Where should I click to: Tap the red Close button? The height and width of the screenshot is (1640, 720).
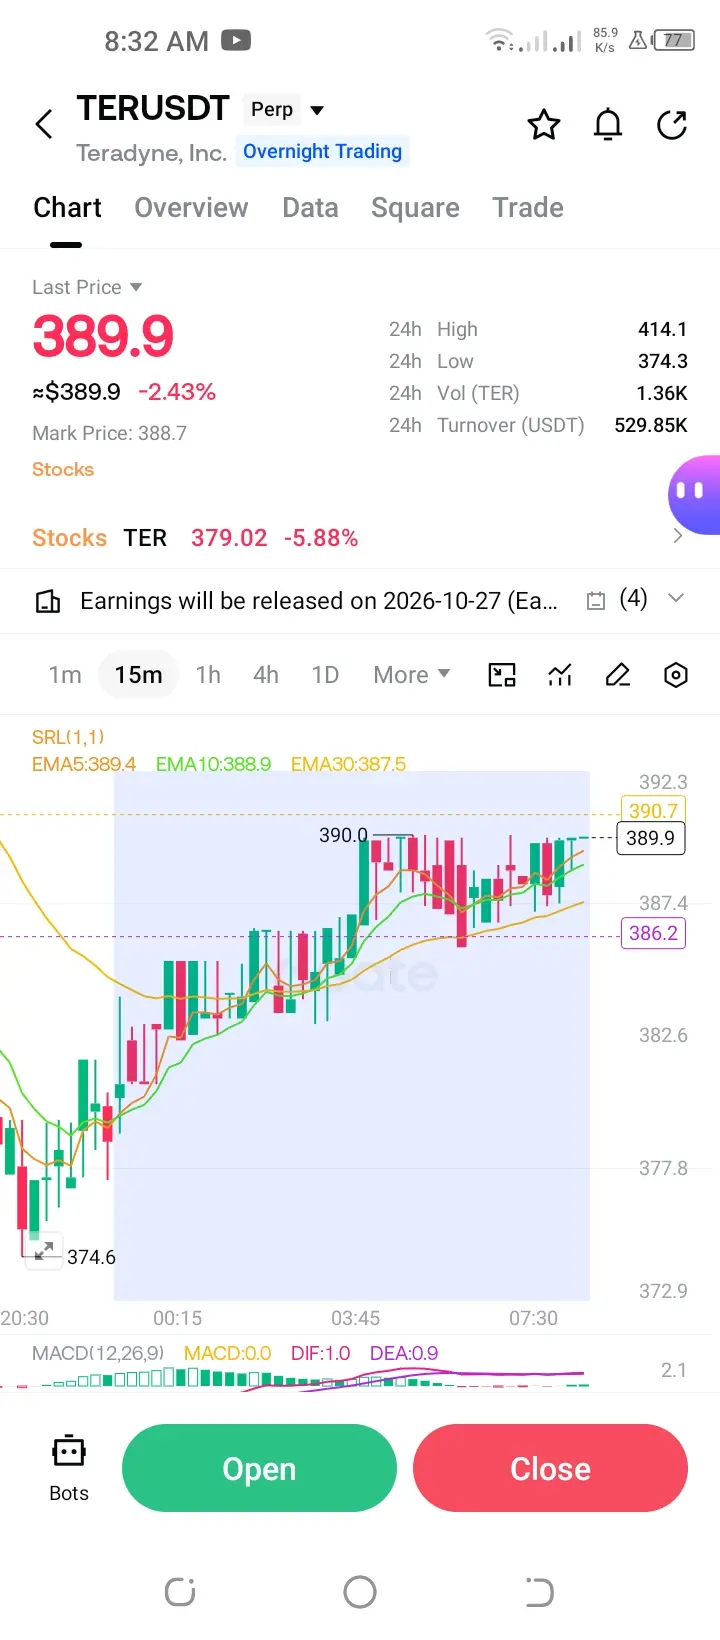coord(550,1468)
